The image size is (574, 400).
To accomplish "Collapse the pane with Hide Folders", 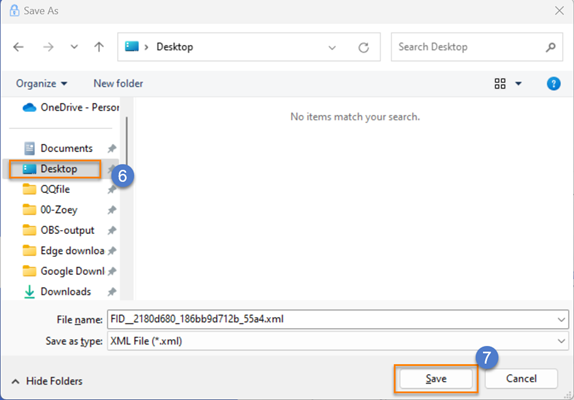I will 47,381.
